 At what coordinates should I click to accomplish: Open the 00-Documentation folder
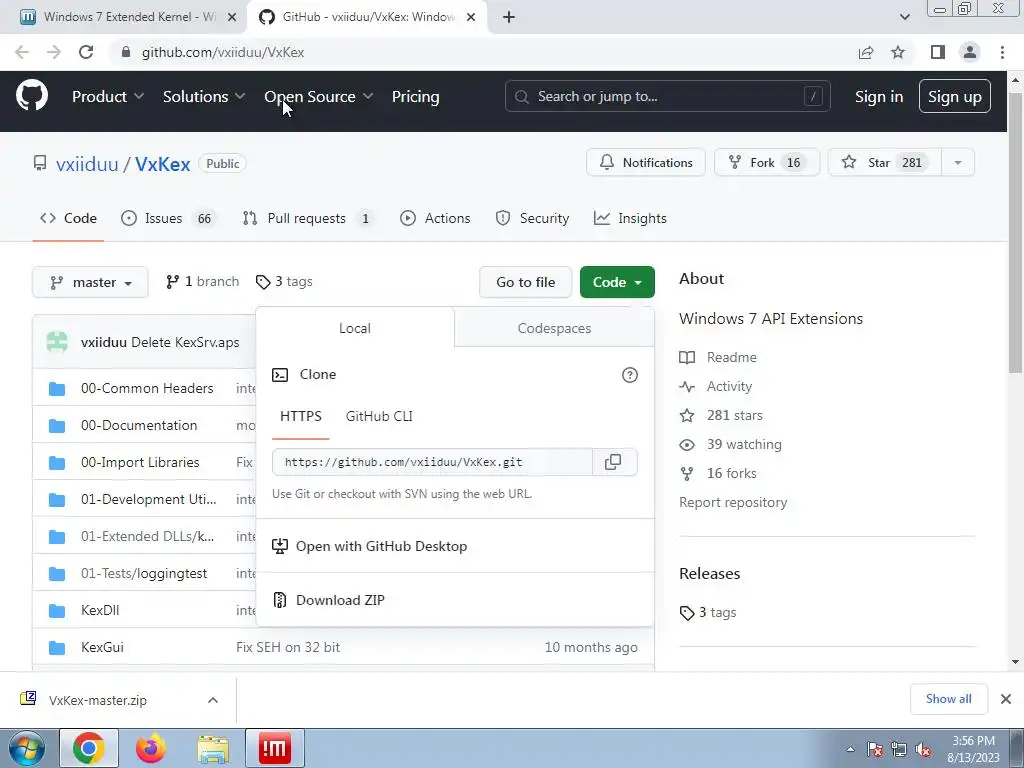tap(139, 425)
